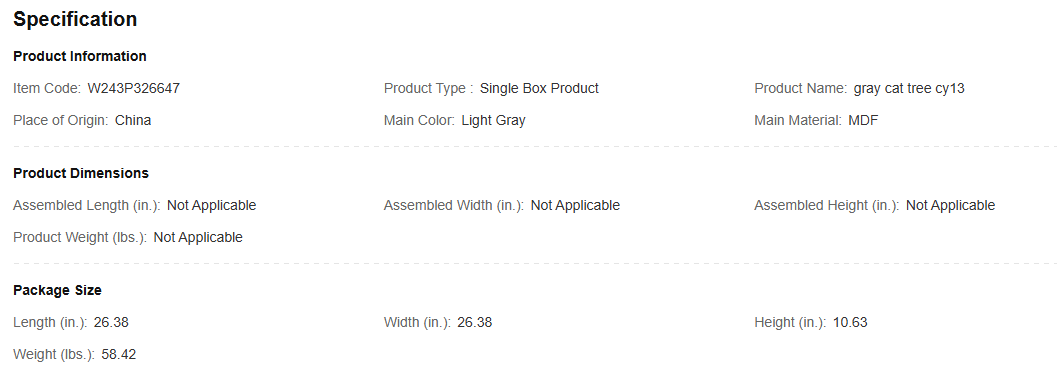Click the Item Code label
The image size is (1057, 377).
[x=47, y=88]
